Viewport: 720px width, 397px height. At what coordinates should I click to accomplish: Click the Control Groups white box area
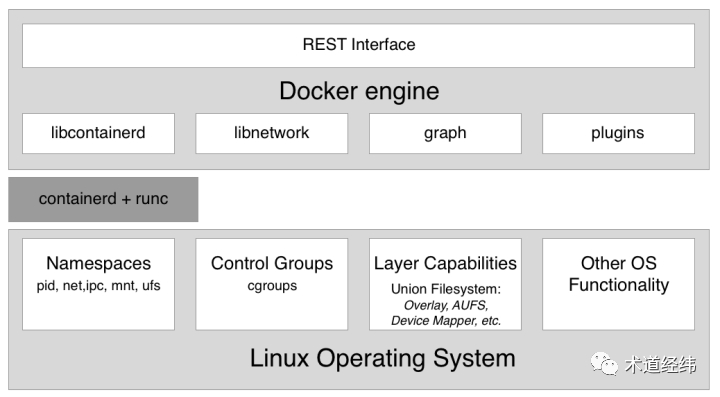[271, 284]
